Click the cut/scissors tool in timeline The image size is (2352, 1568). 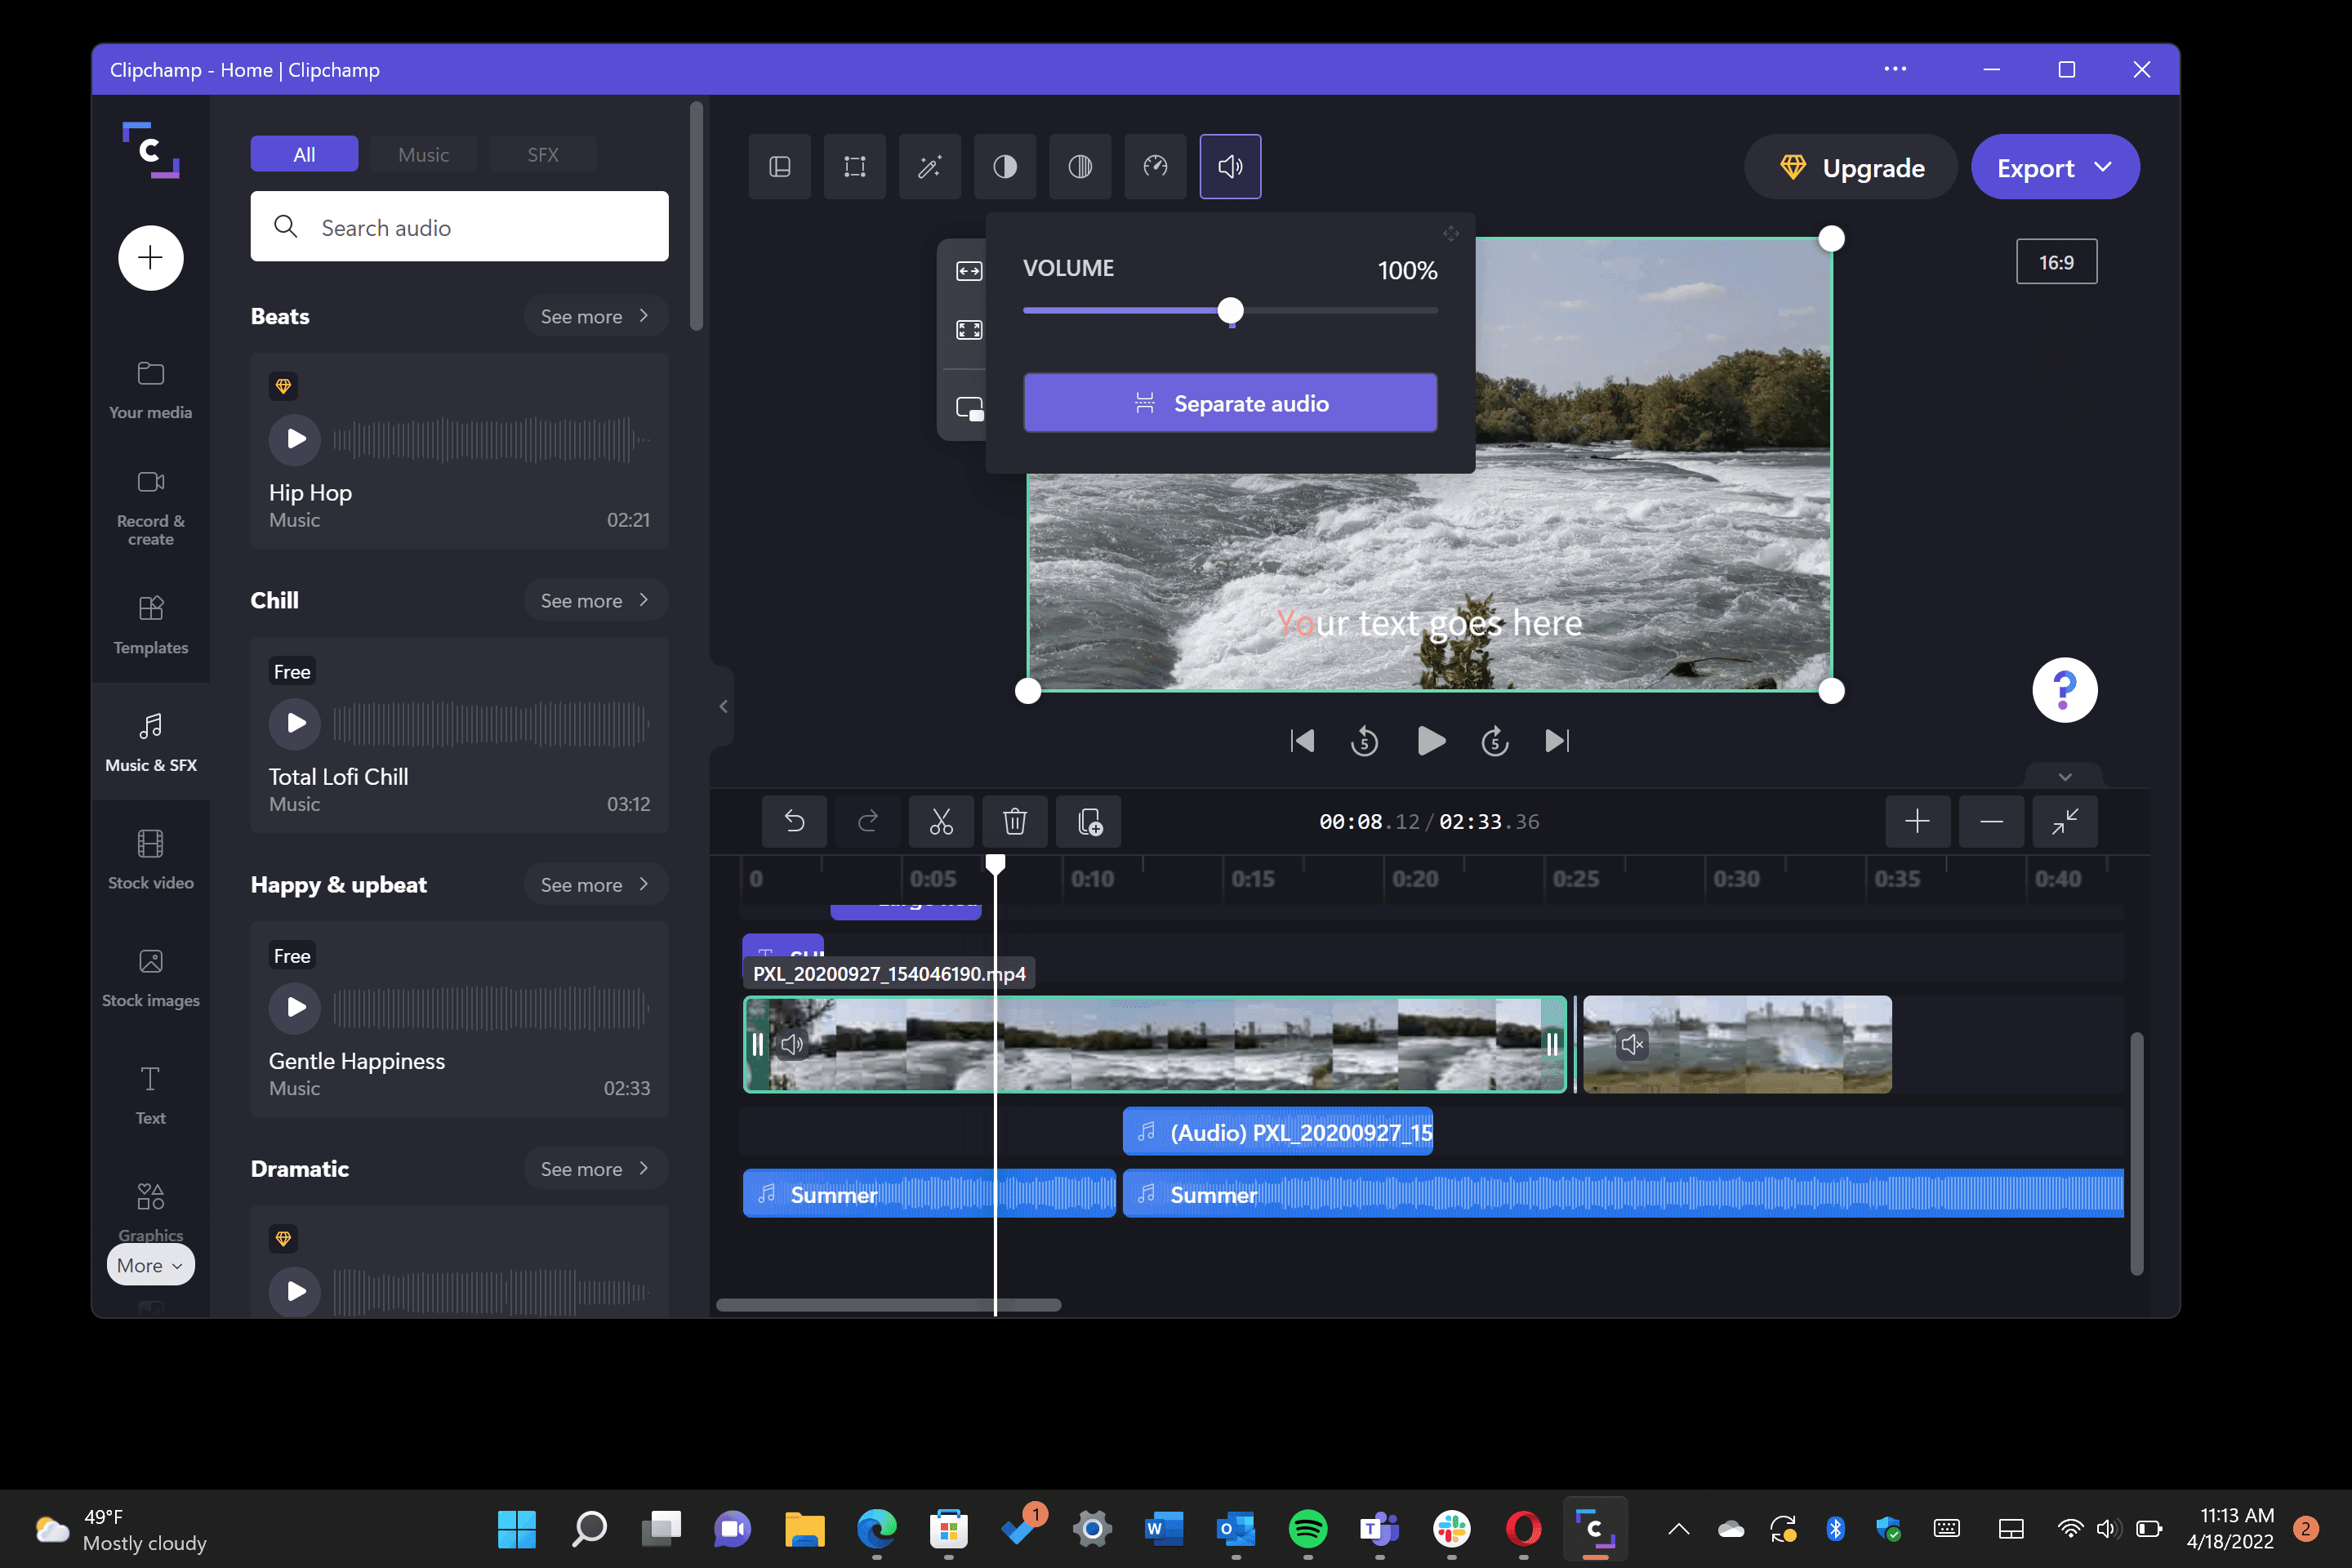[940, 821]
